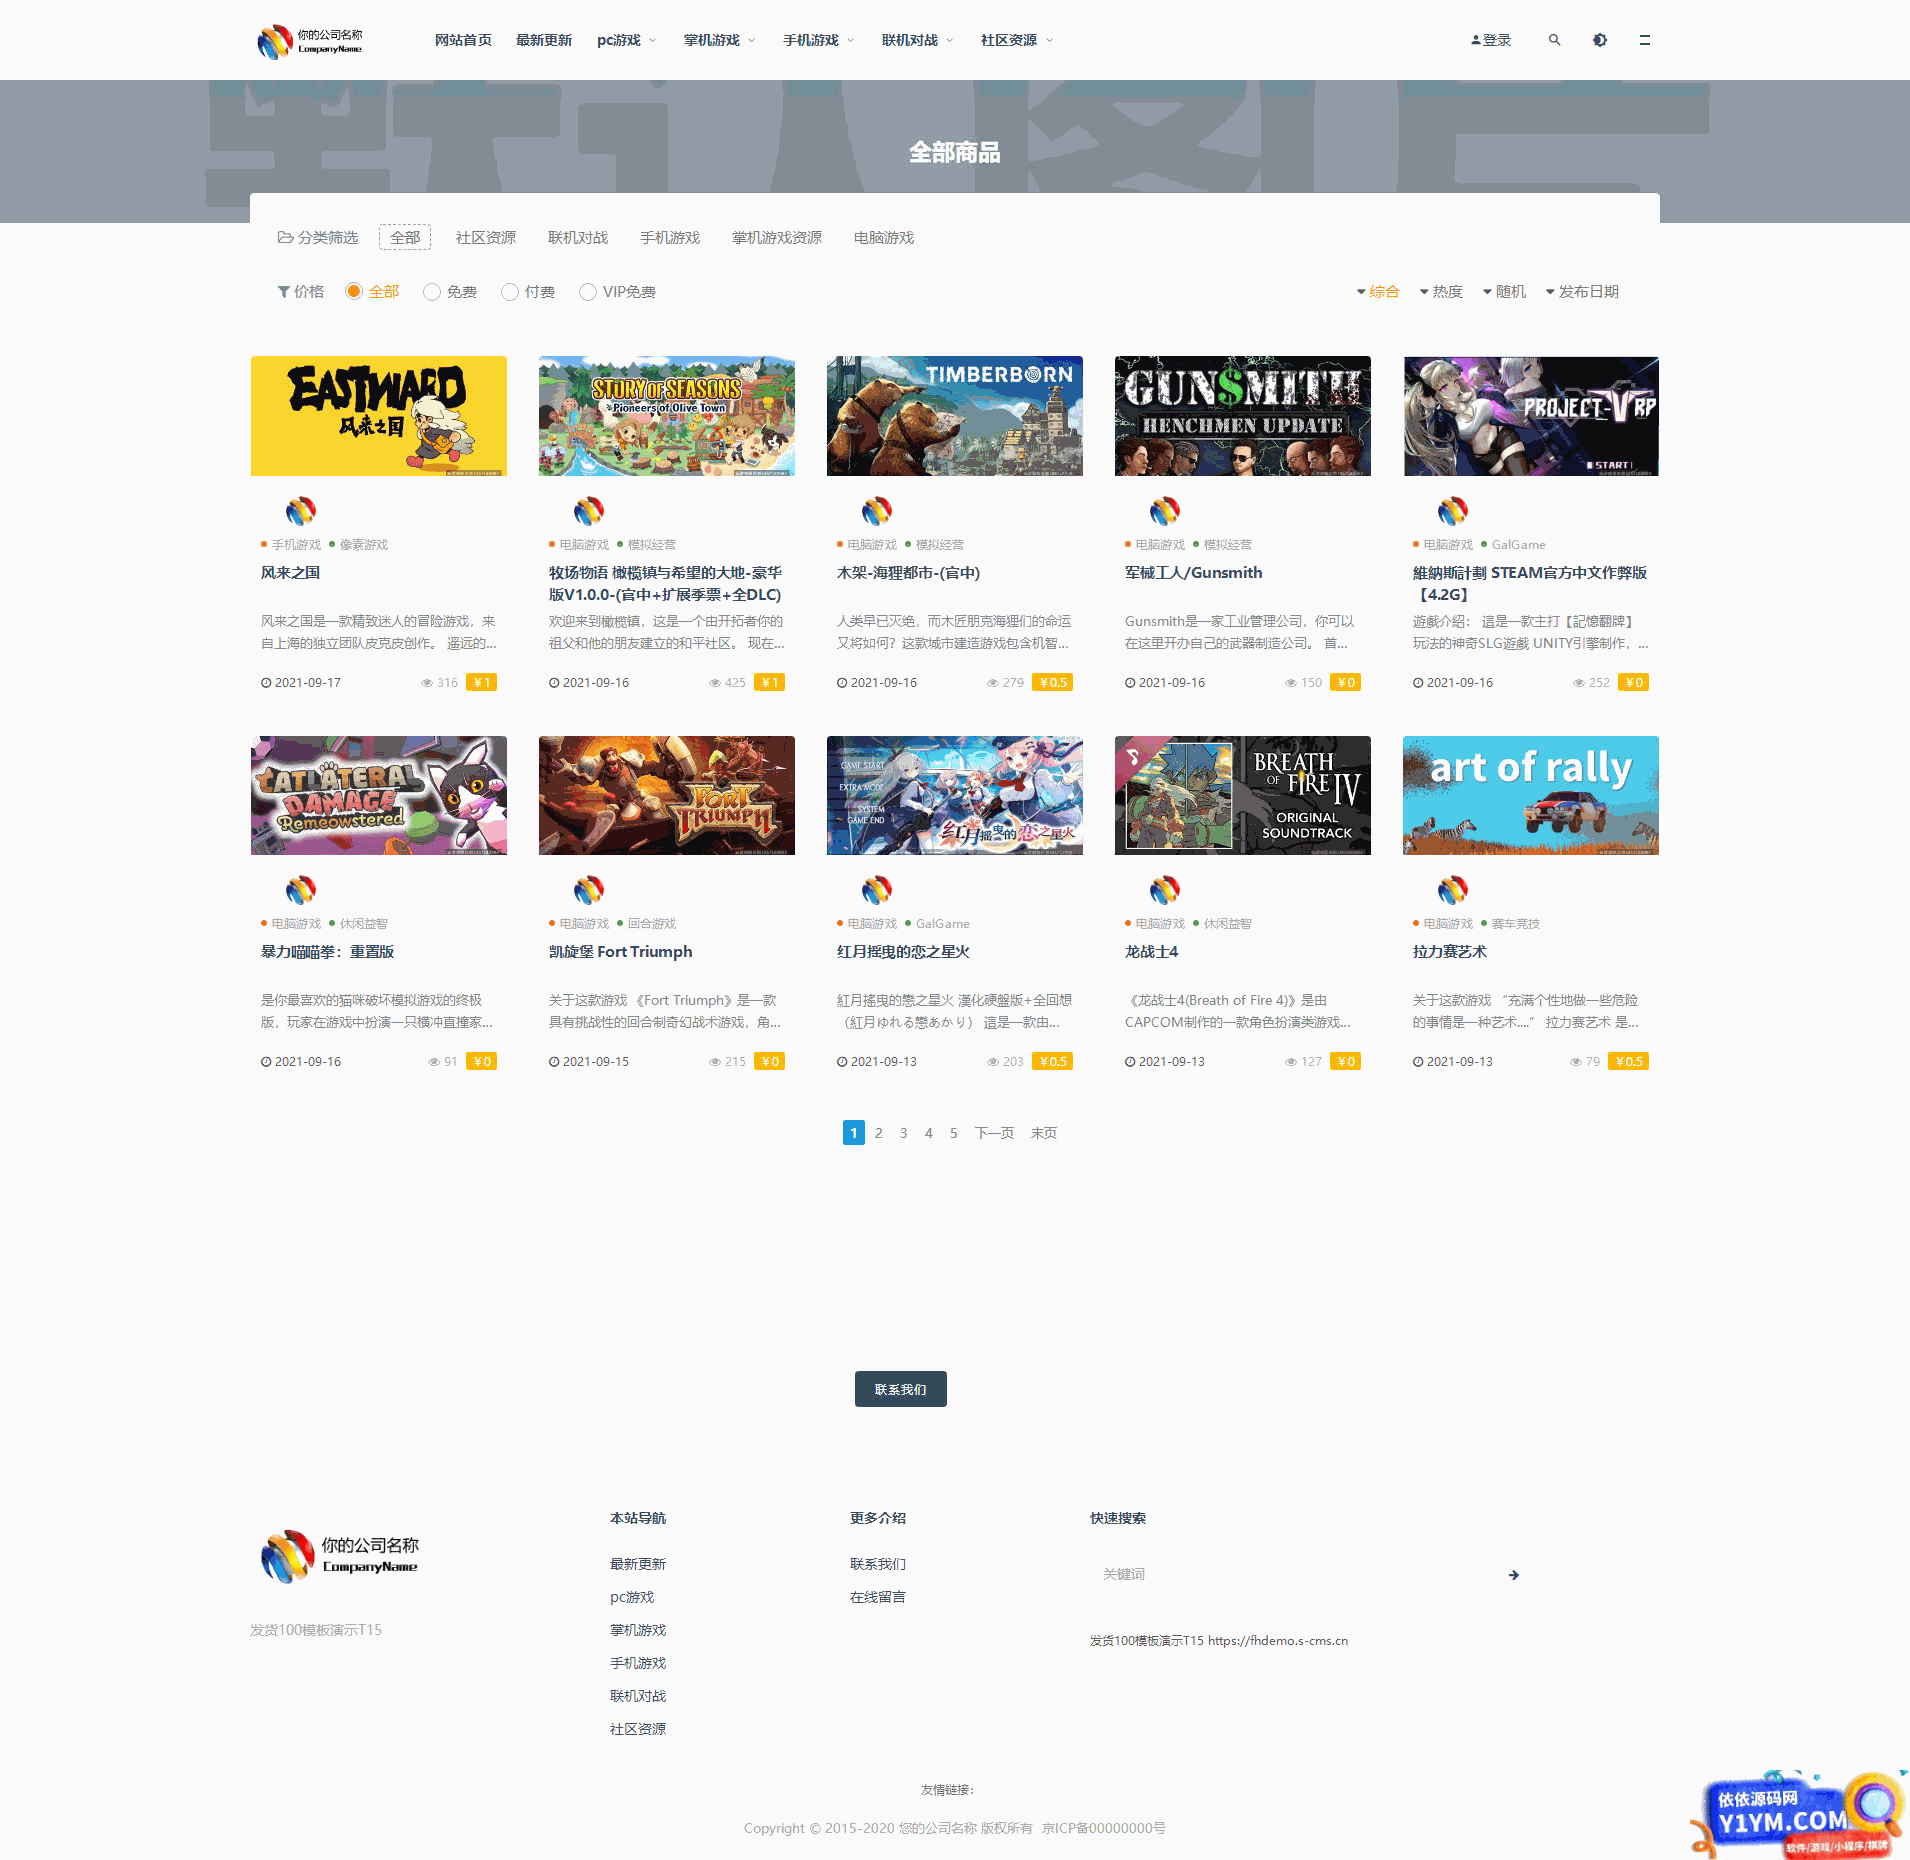Select the VIP免费 price radio button
Screen dimensions: 1910x1860
pyautogui.click(x=588, y=292)
